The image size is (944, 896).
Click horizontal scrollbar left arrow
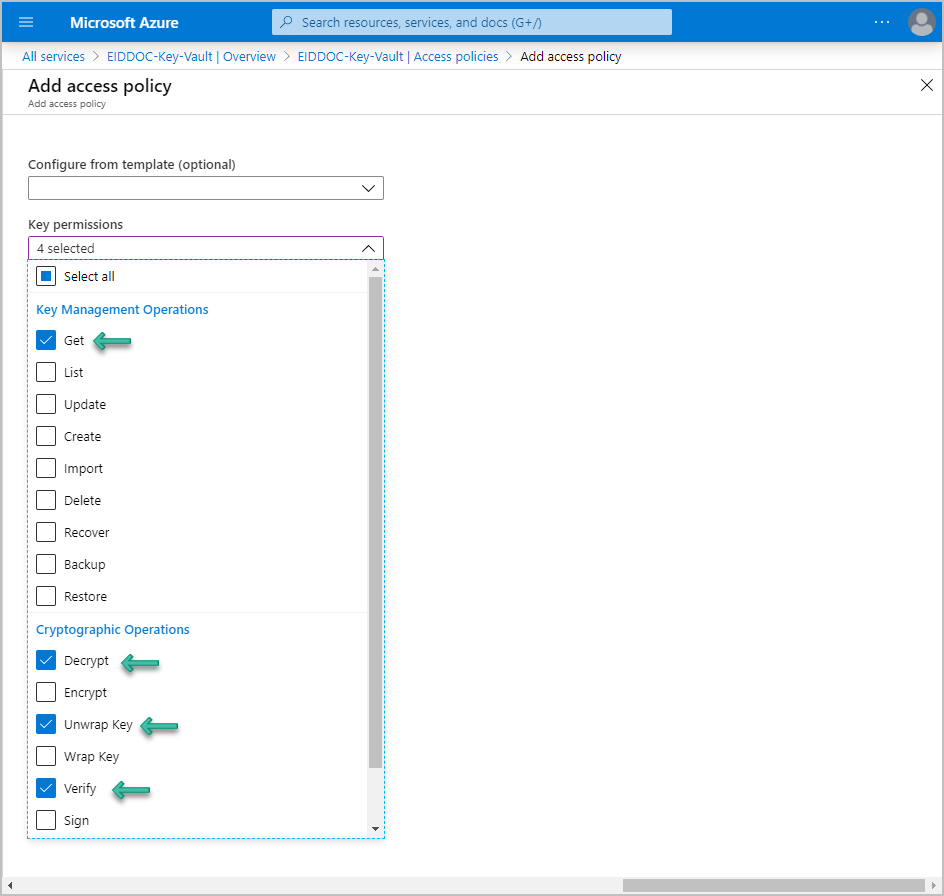coord(10,885)
